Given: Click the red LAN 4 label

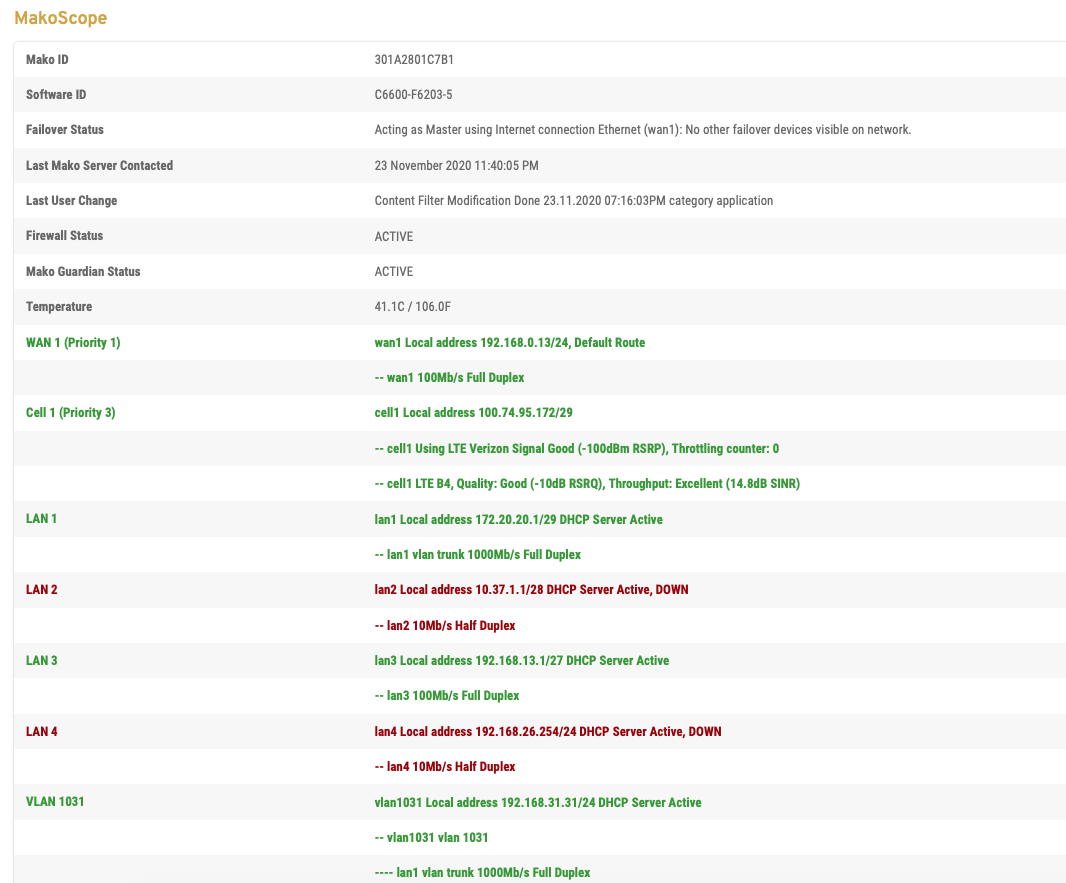Looking at the screenshot, I should [42, 732].
